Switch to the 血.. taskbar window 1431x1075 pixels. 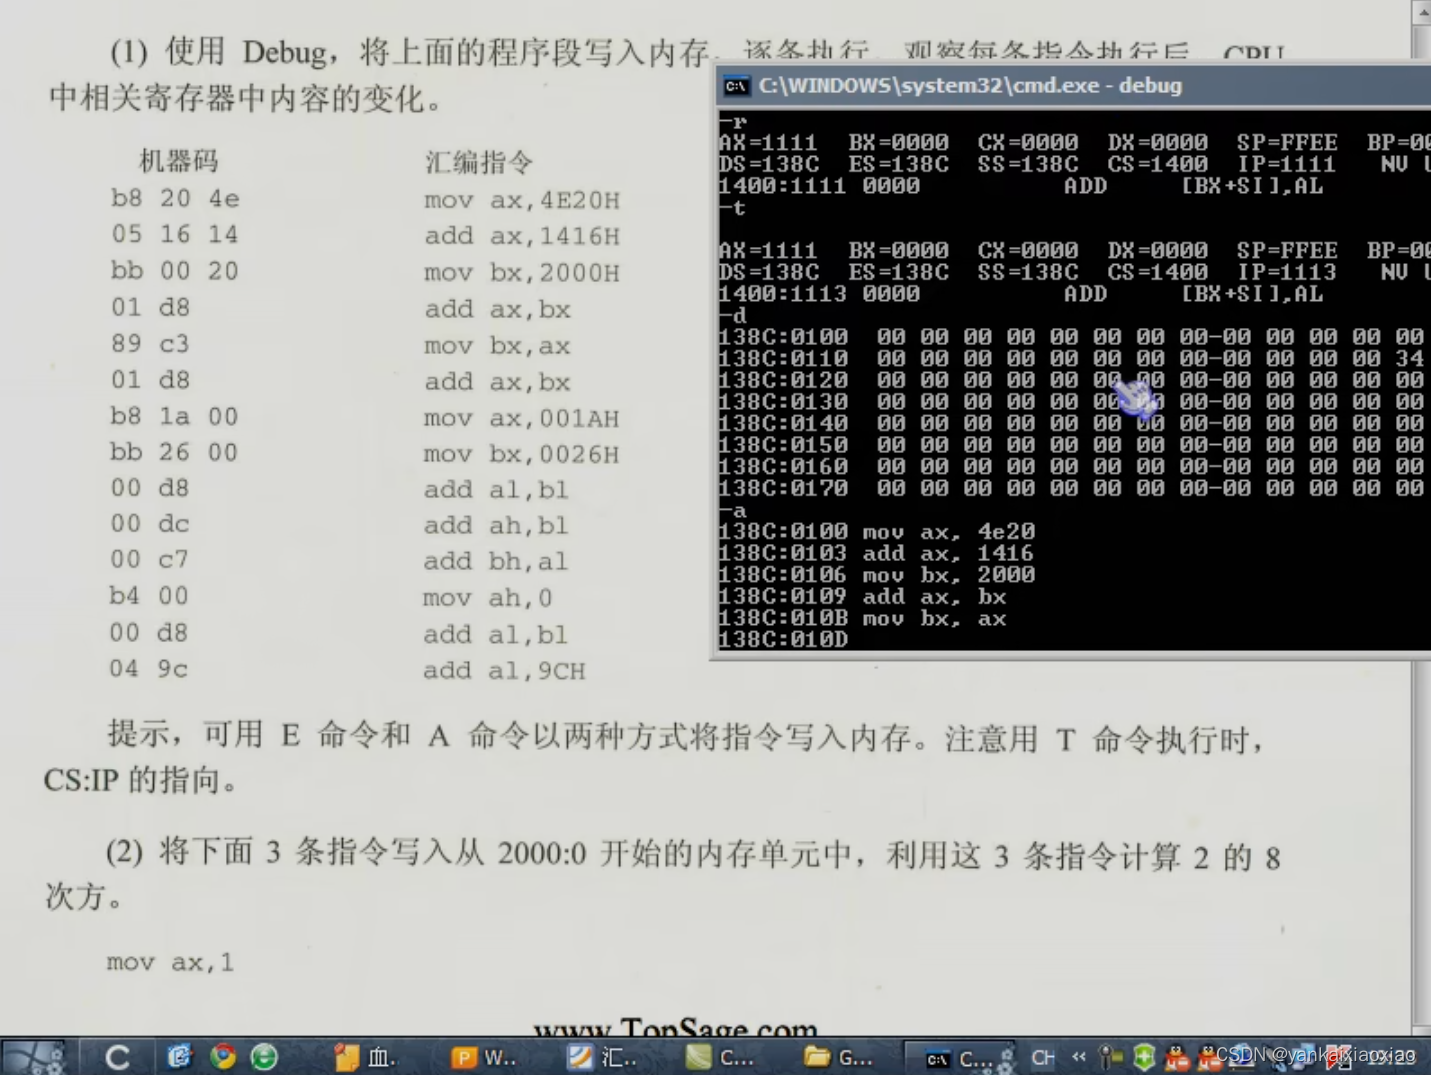point(368,1057)
